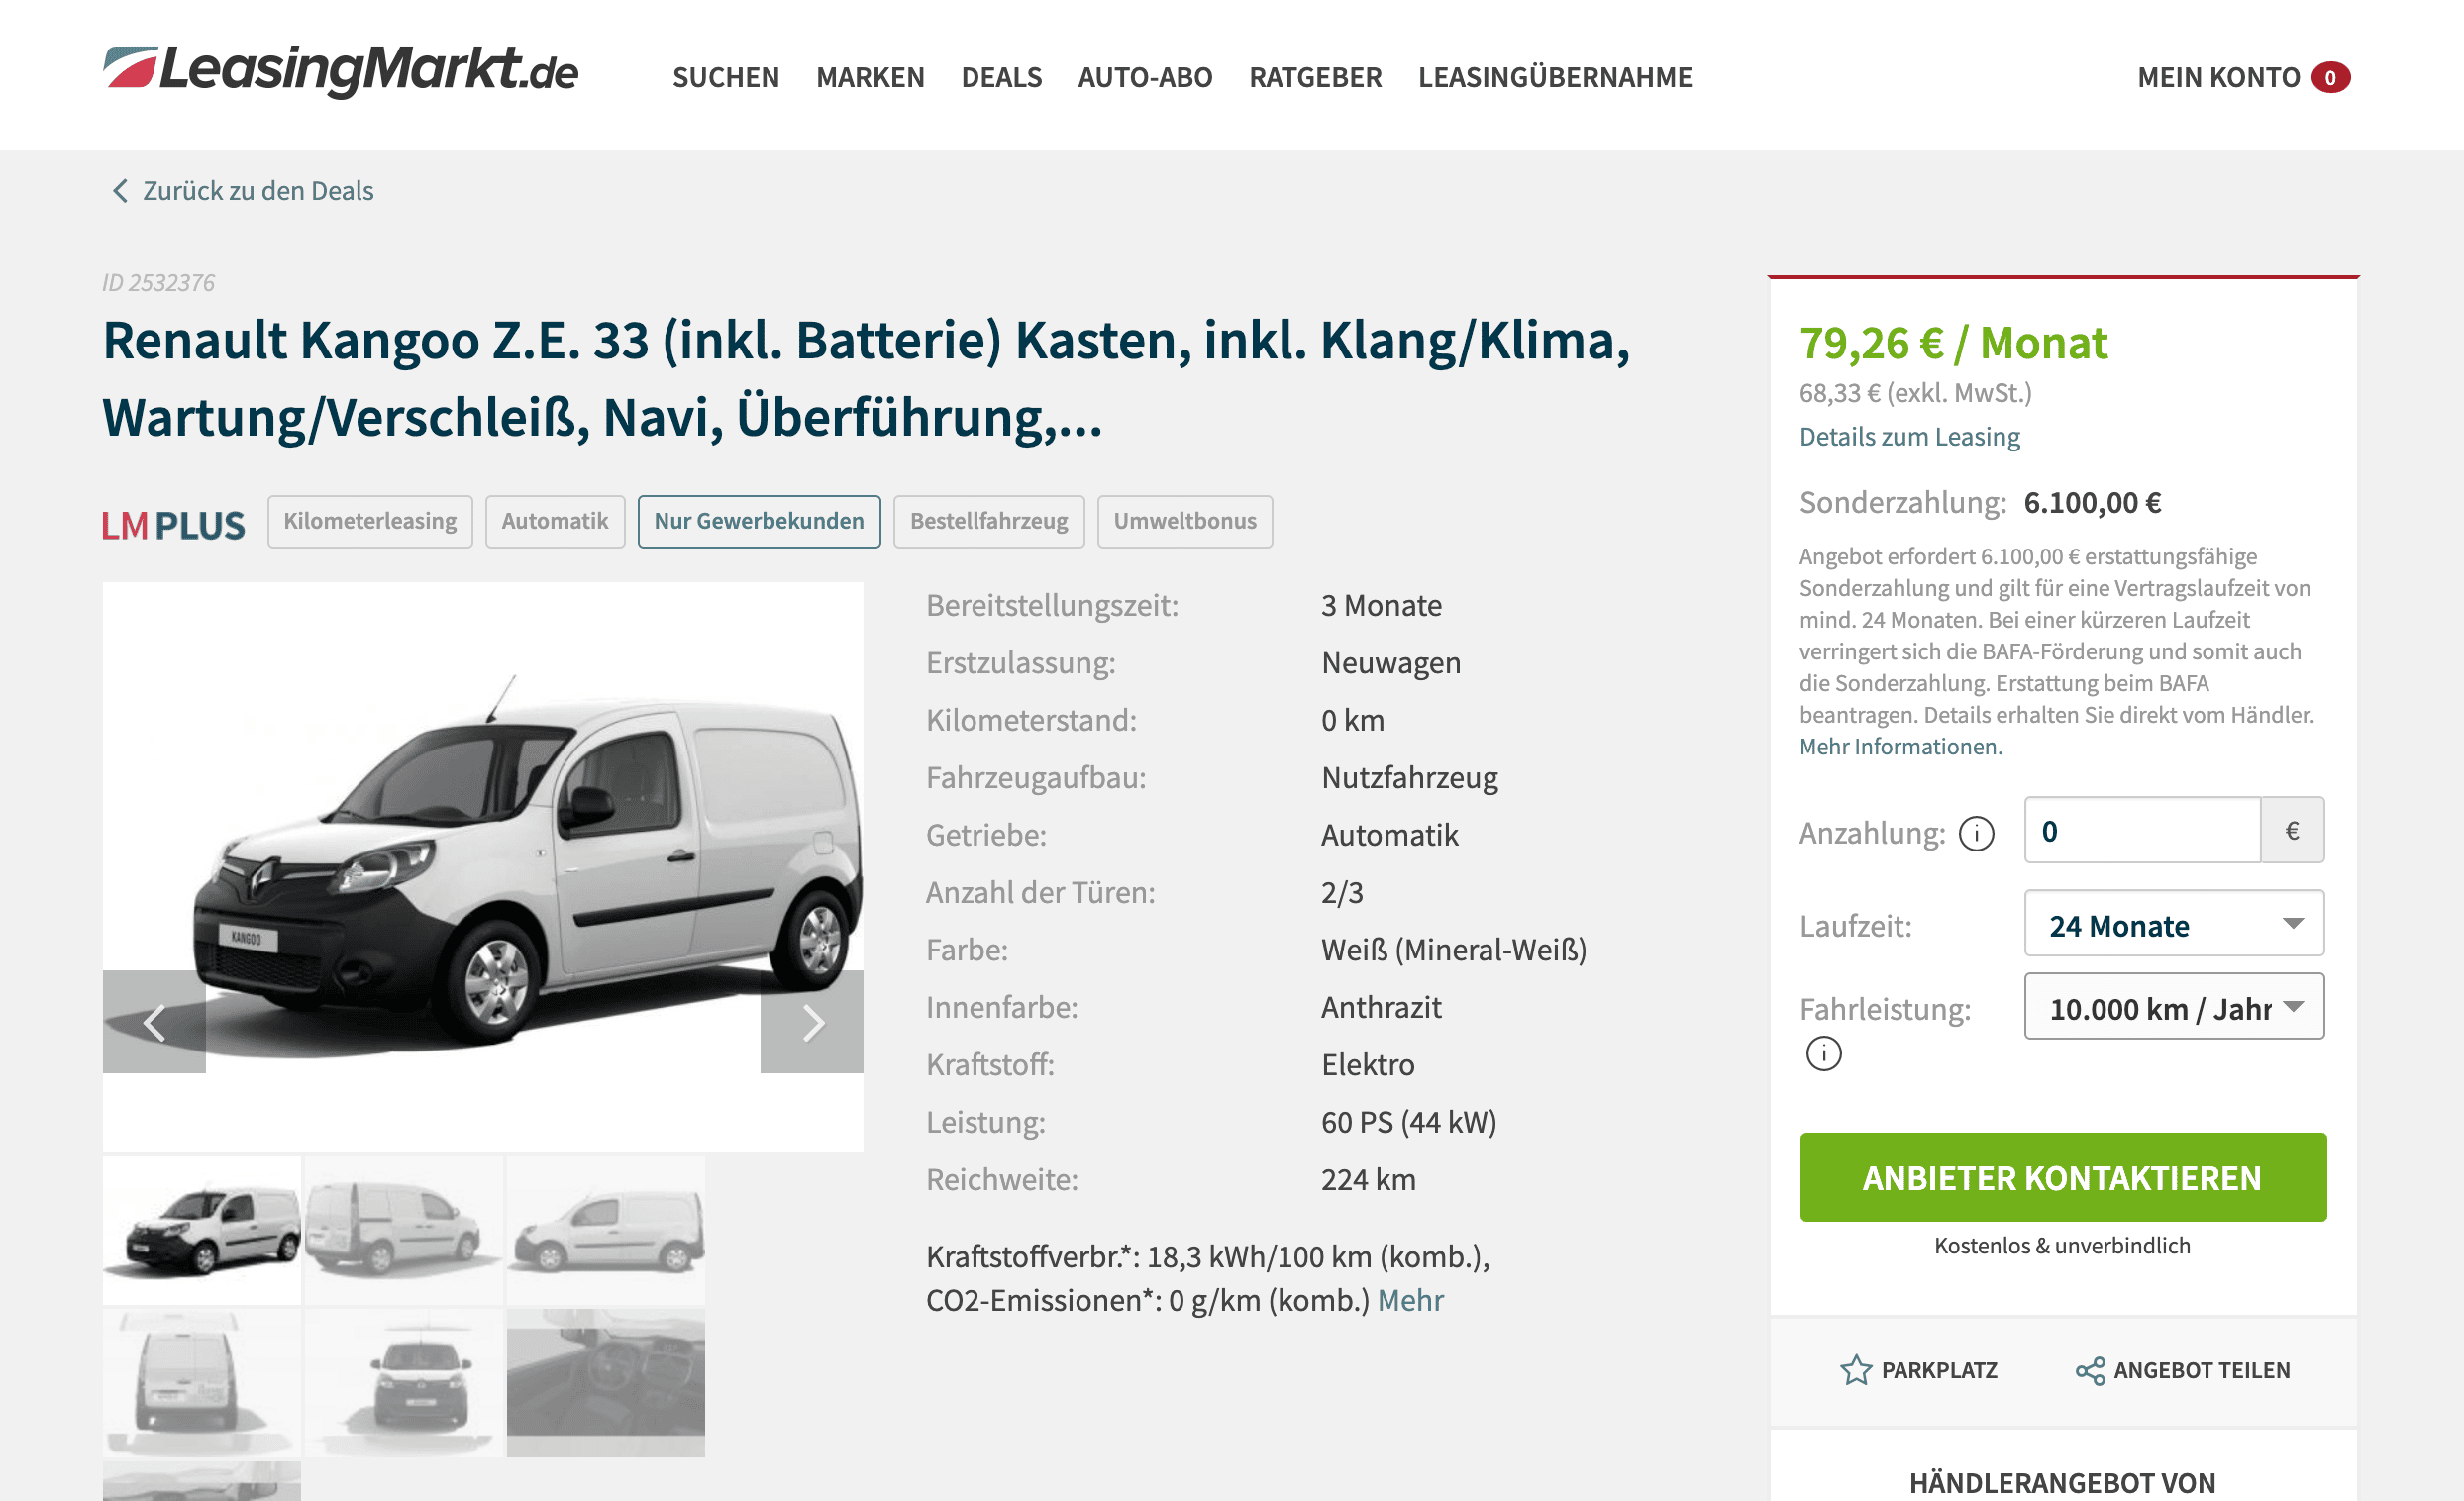
Task: Select the Umweltbonus tag
Action: (x=1185, y=521)
